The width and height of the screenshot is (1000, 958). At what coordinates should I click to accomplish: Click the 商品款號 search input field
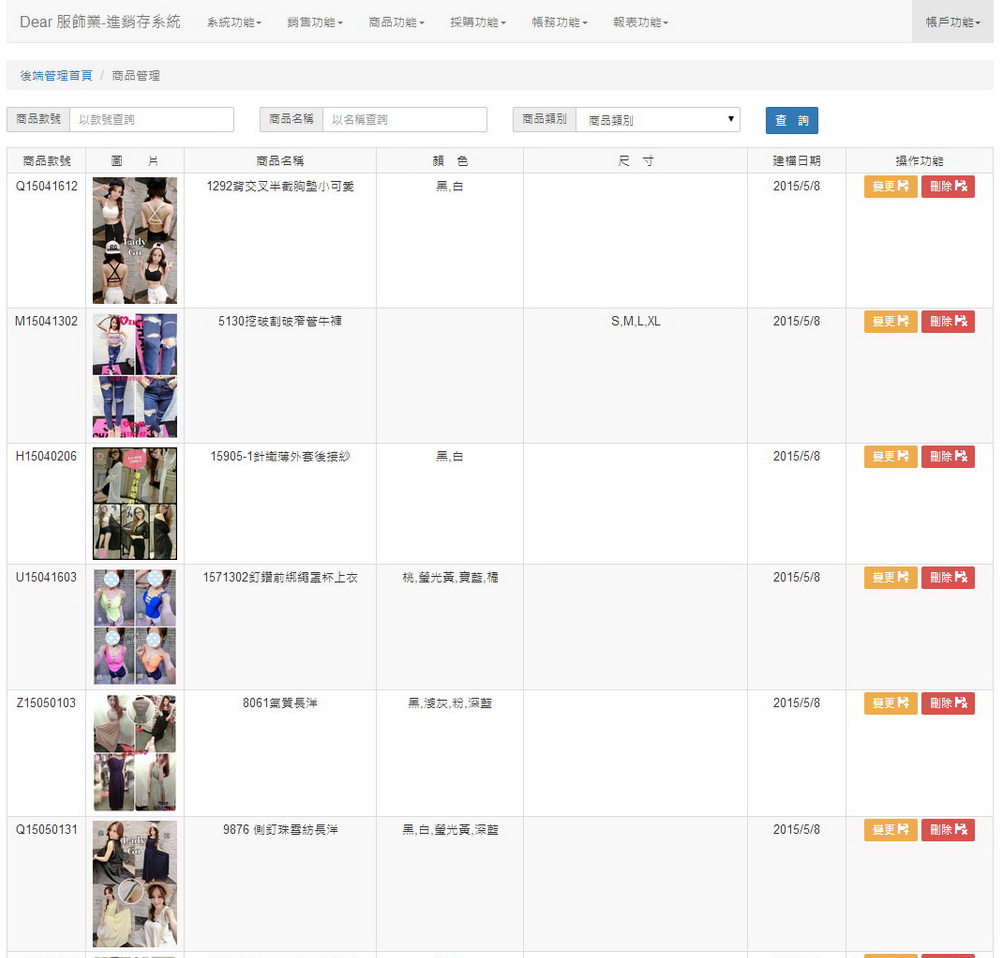coord(151,120)
